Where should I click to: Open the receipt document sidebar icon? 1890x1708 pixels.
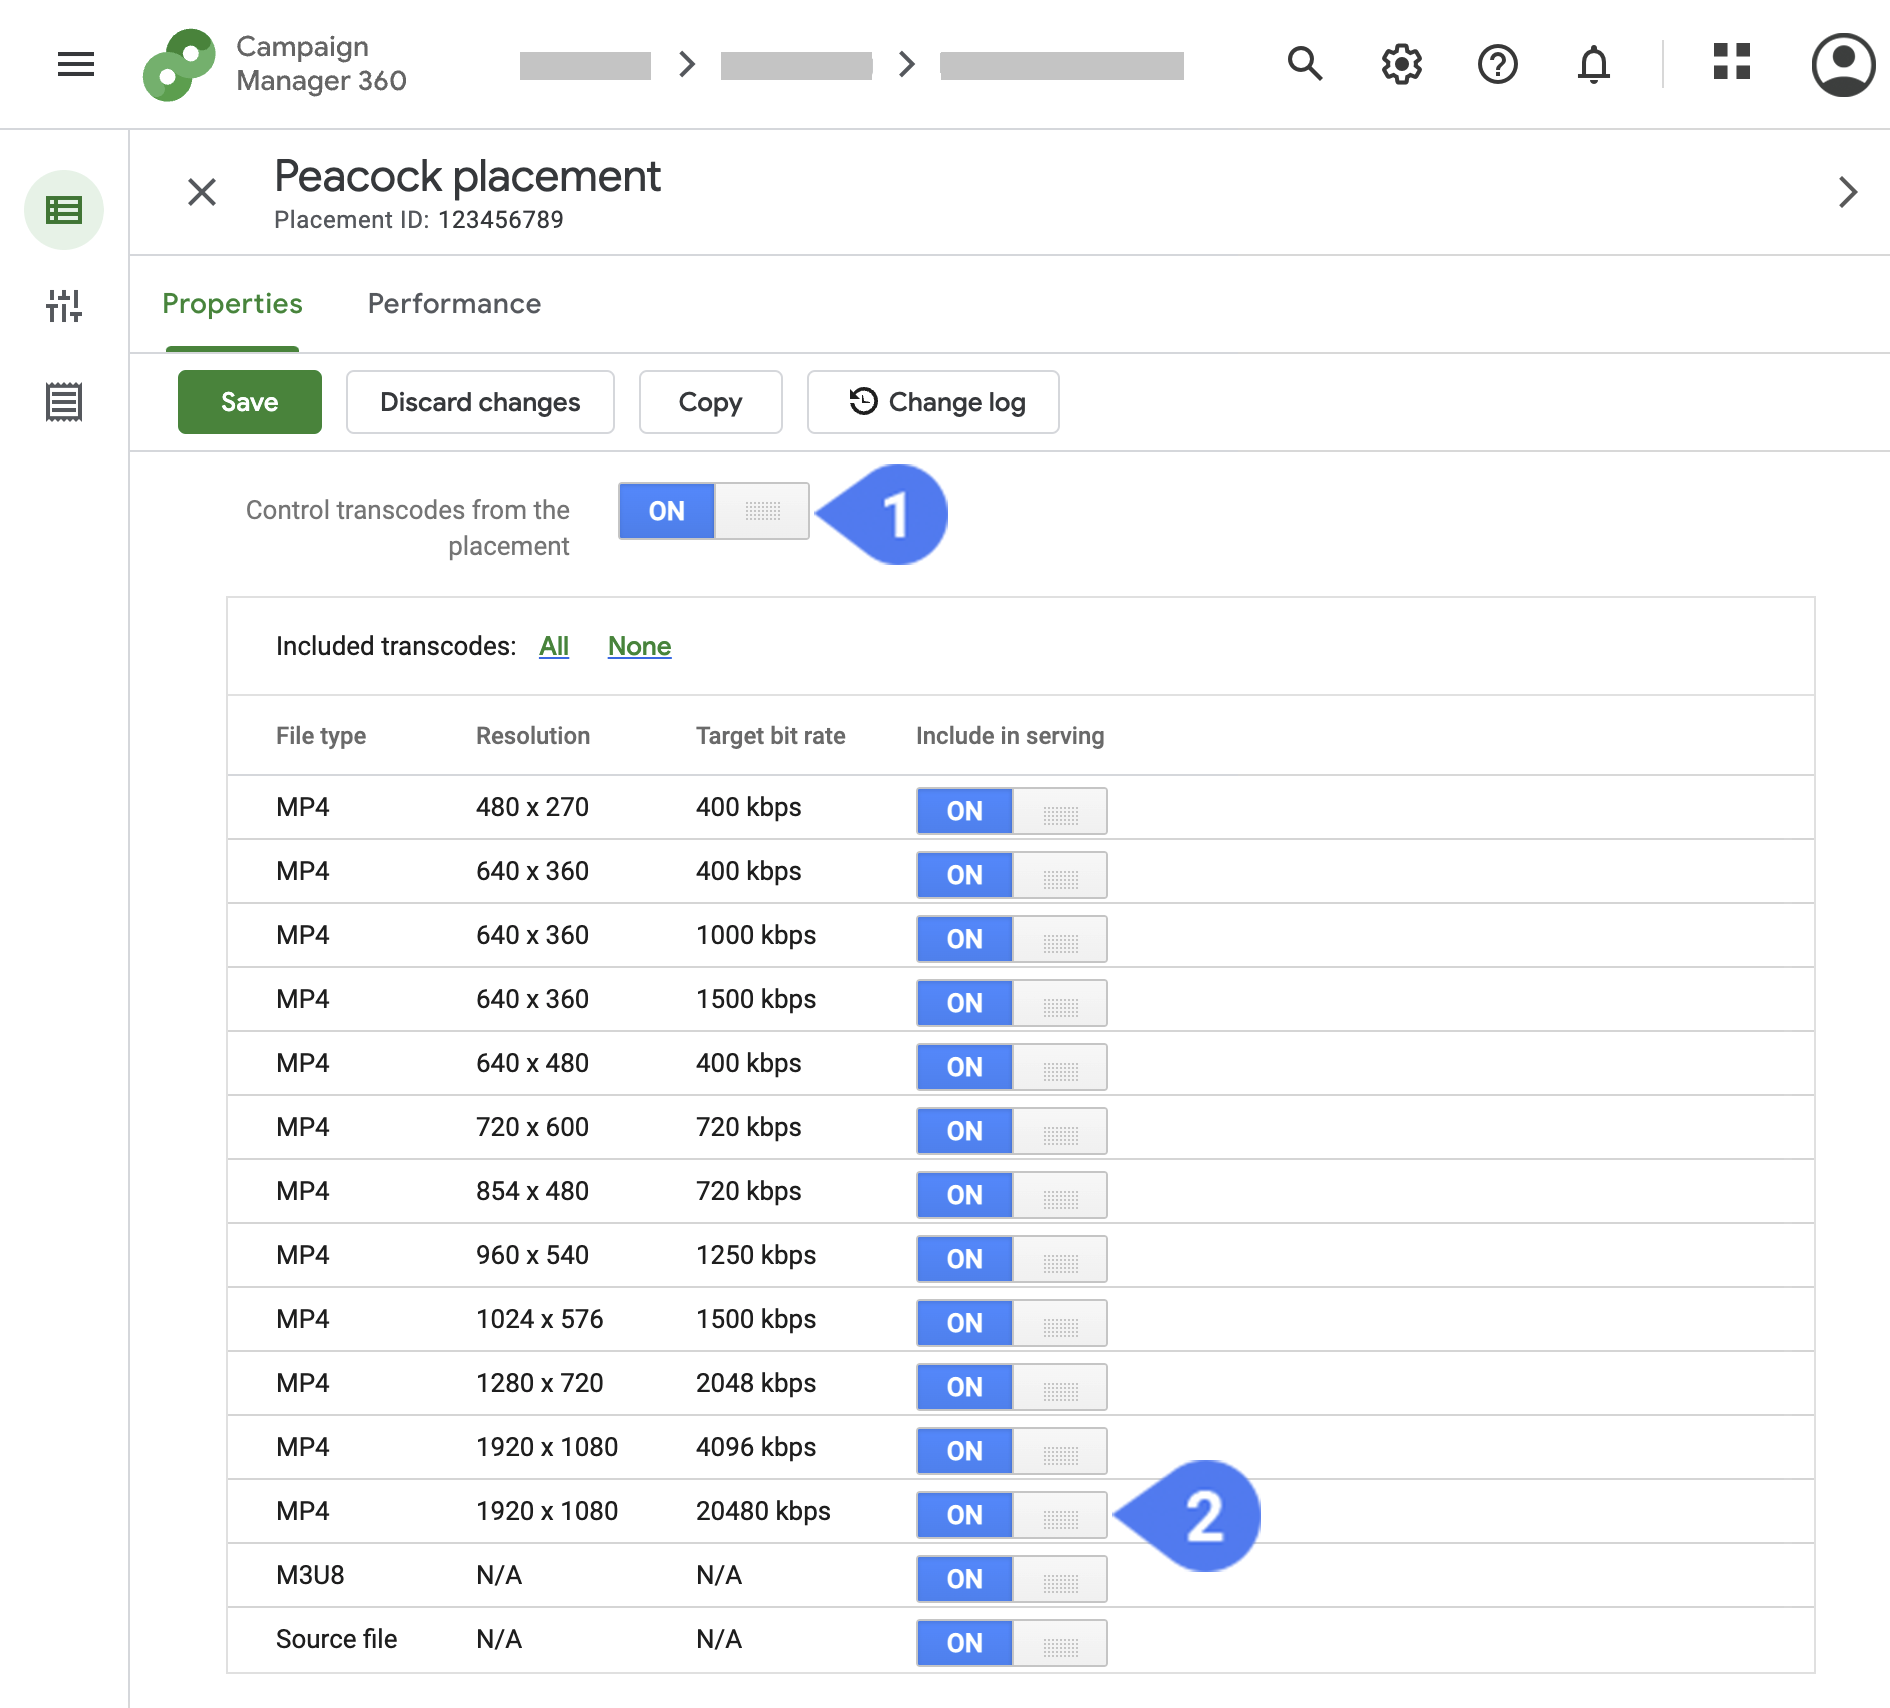pos(64,402)
